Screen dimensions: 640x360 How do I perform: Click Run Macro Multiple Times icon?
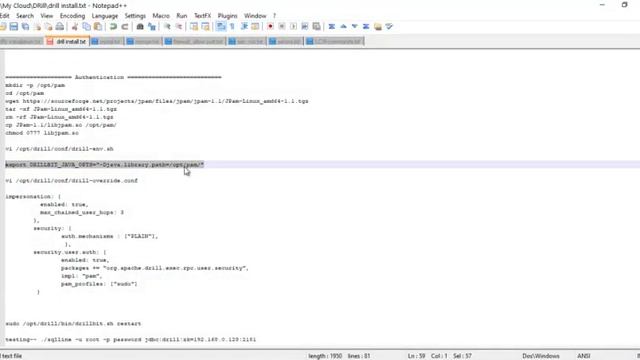304,27
